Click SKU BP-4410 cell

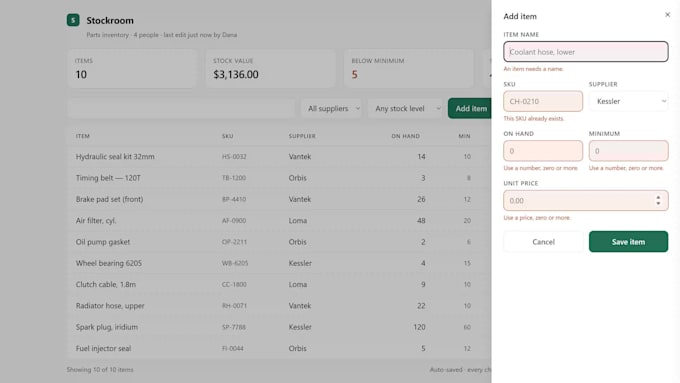click(x=234, y=199)
